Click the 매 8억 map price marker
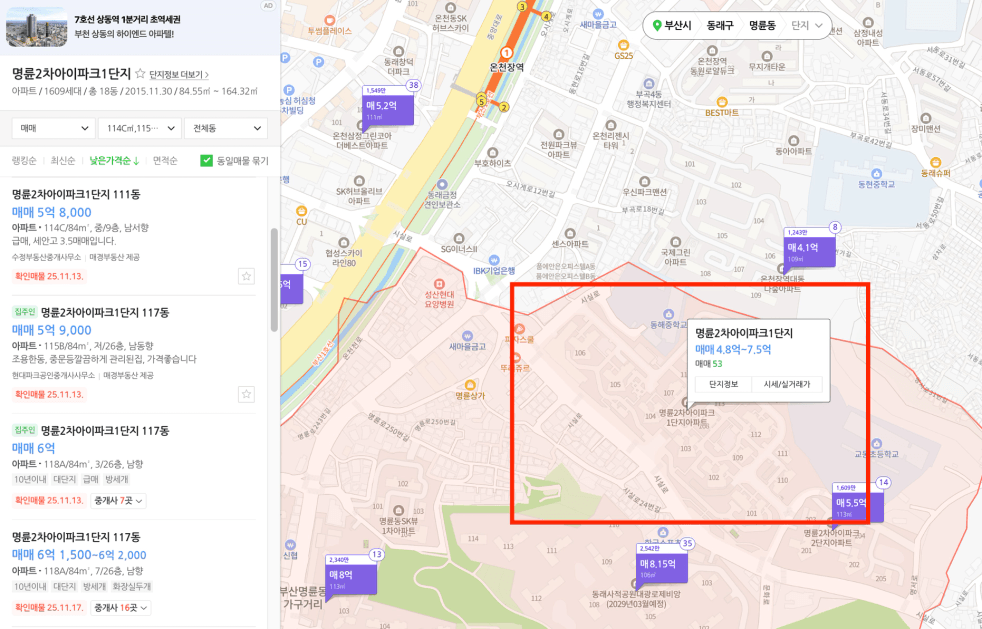 [352, 579]
